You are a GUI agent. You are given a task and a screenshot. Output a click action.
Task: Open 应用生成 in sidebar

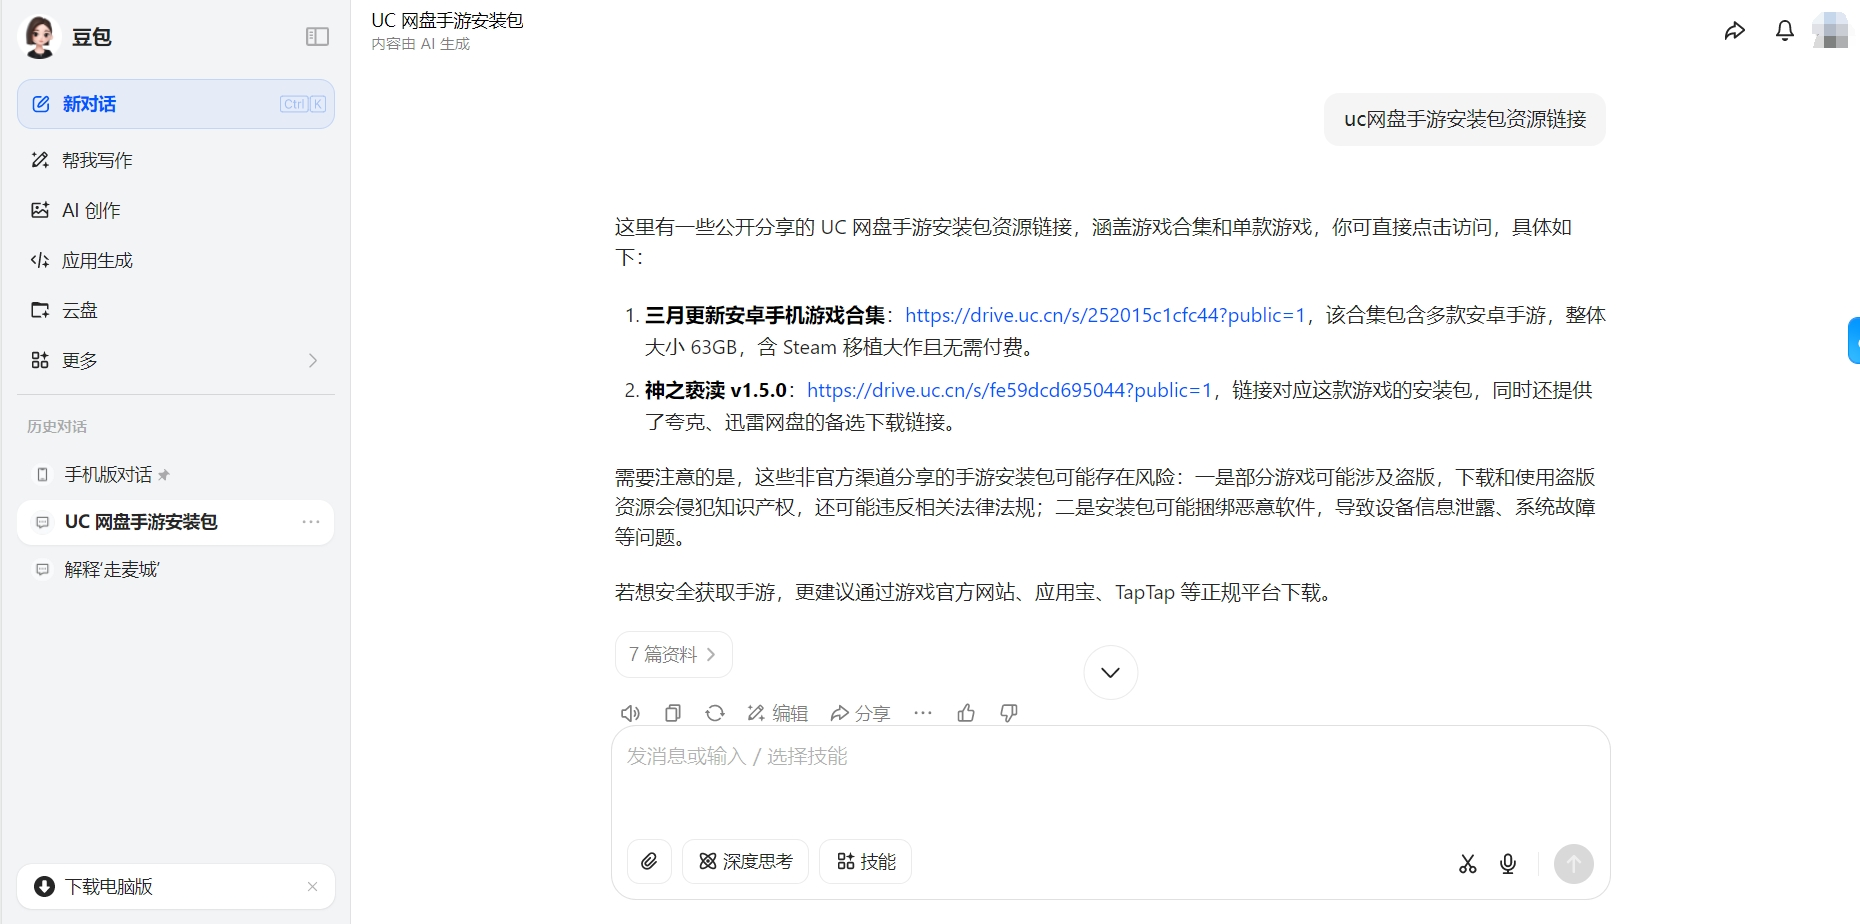pyautogui.click(x=176, y=260)
